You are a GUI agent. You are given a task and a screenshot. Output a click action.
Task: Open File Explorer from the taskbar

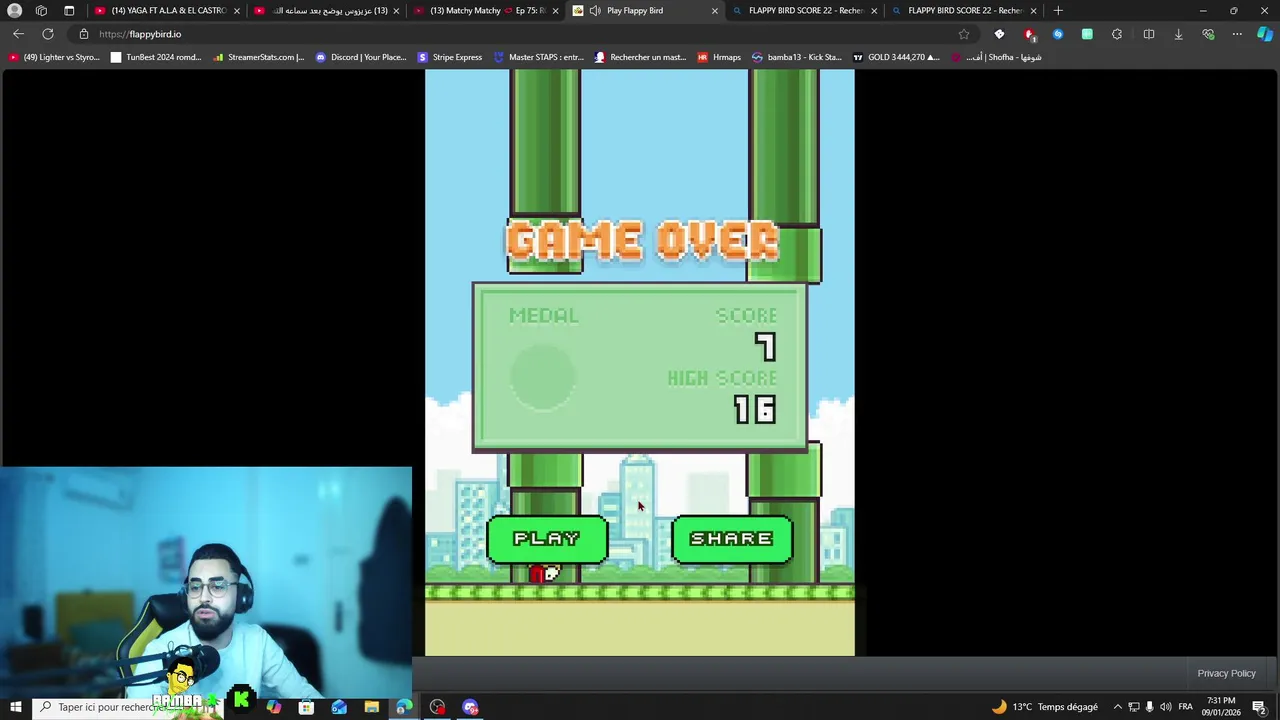(371, 707)
